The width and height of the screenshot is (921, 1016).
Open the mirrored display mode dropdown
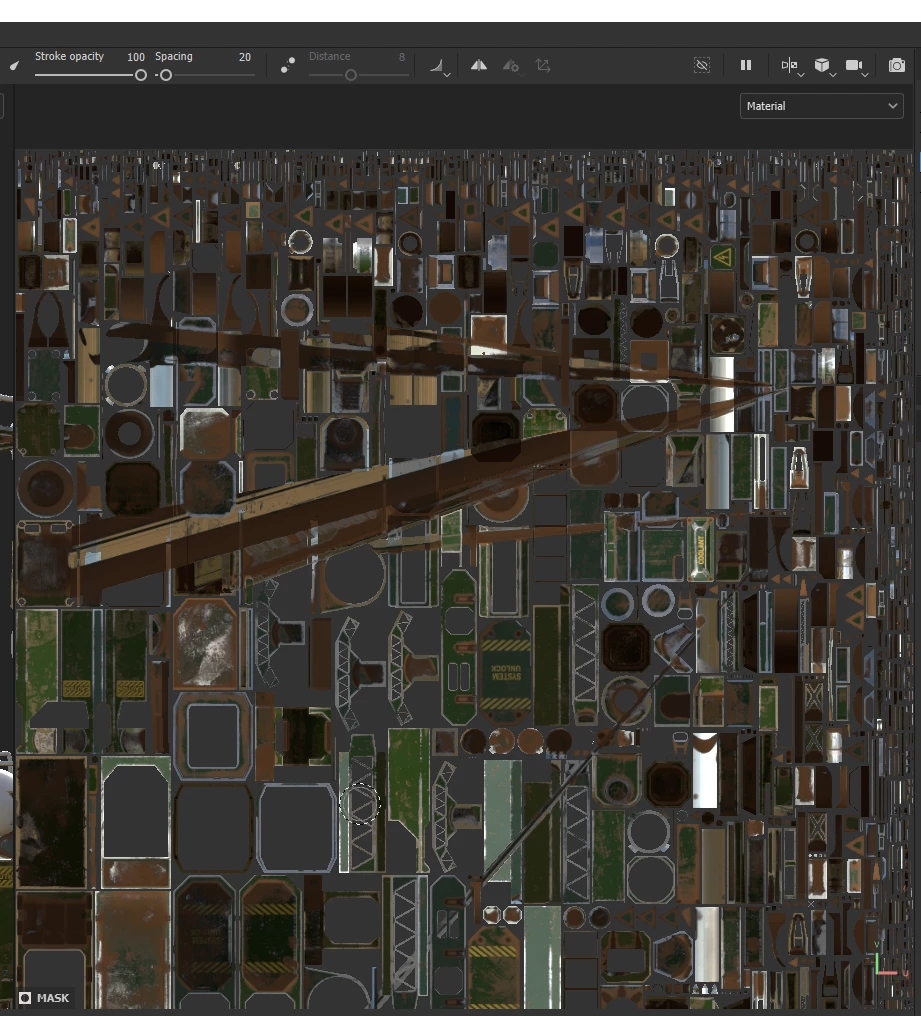(792, 65)
